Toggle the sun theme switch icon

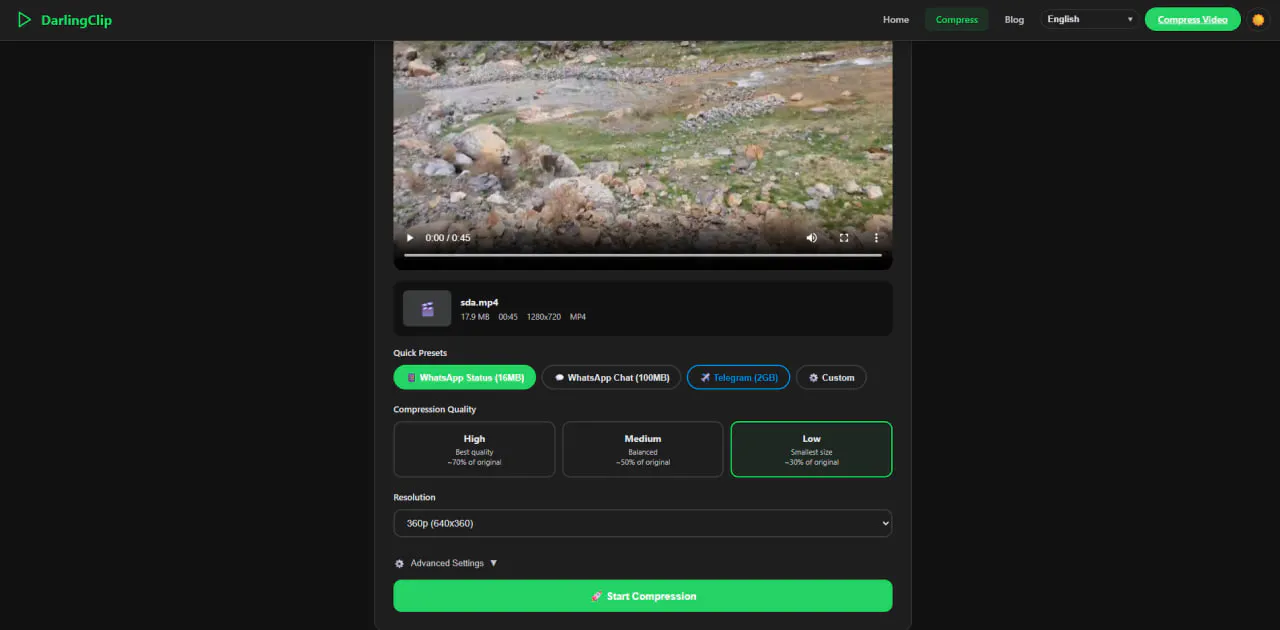click(1258, 20)
